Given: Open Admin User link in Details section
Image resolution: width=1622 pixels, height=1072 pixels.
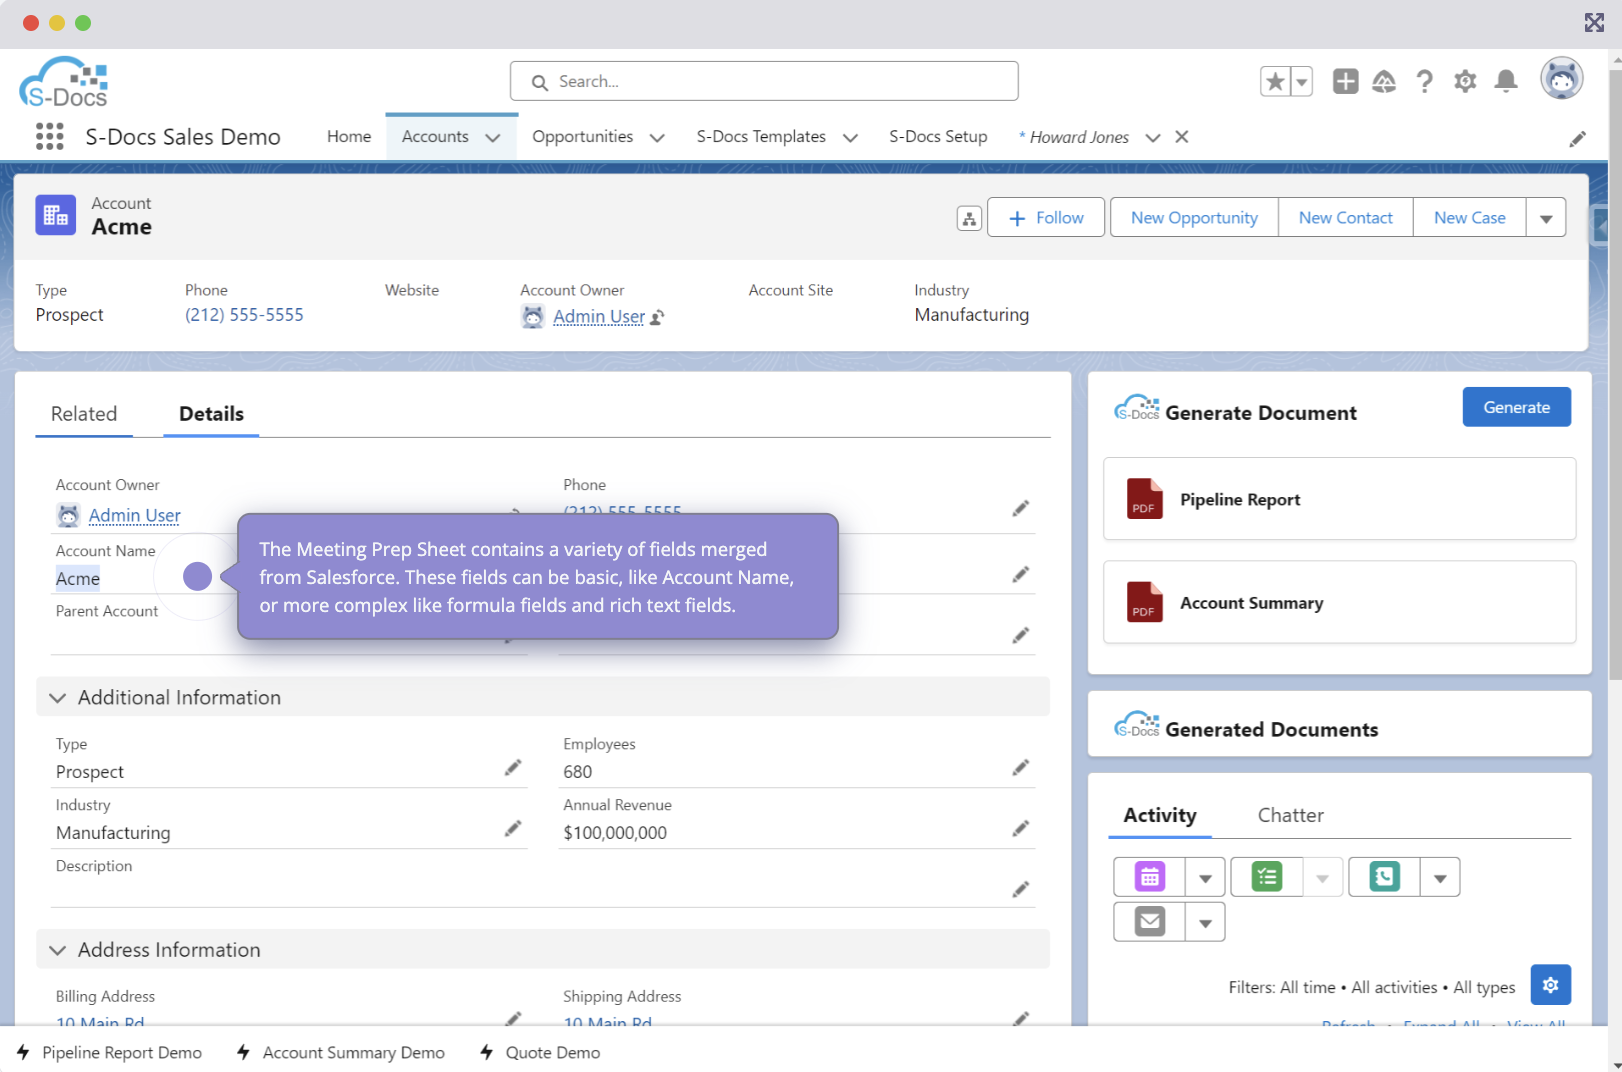Looking at the screenshot, I should pyautogui.click(x=134, y=516).
